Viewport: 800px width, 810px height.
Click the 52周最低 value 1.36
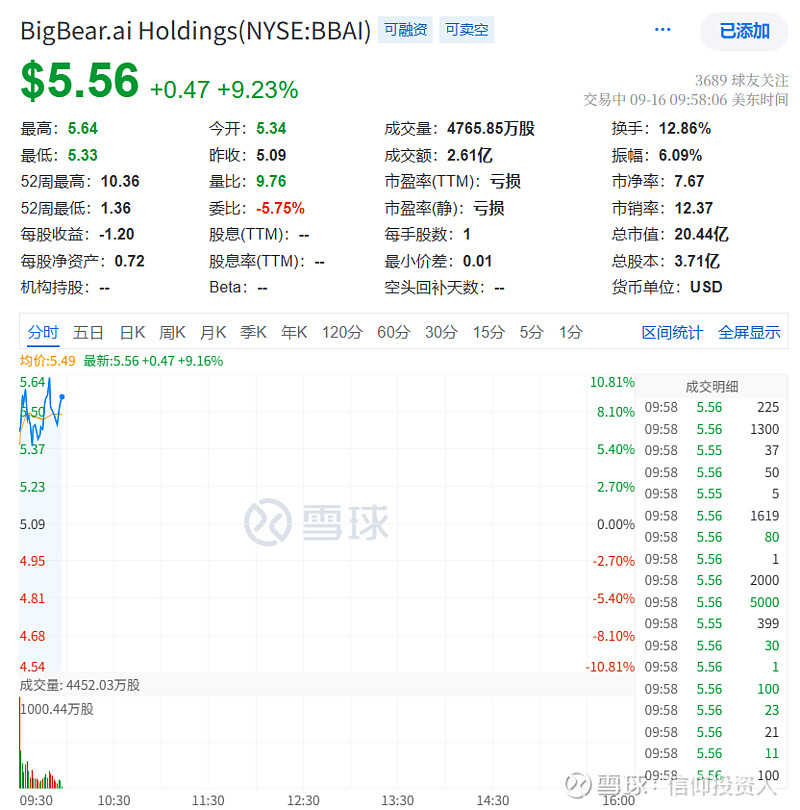coord(116,208)
